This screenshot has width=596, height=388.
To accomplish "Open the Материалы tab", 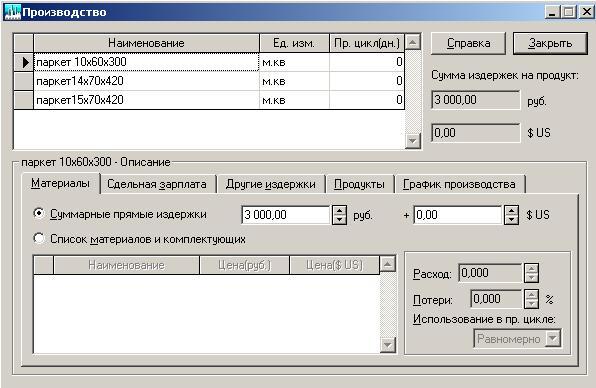I will coord(60,184).
